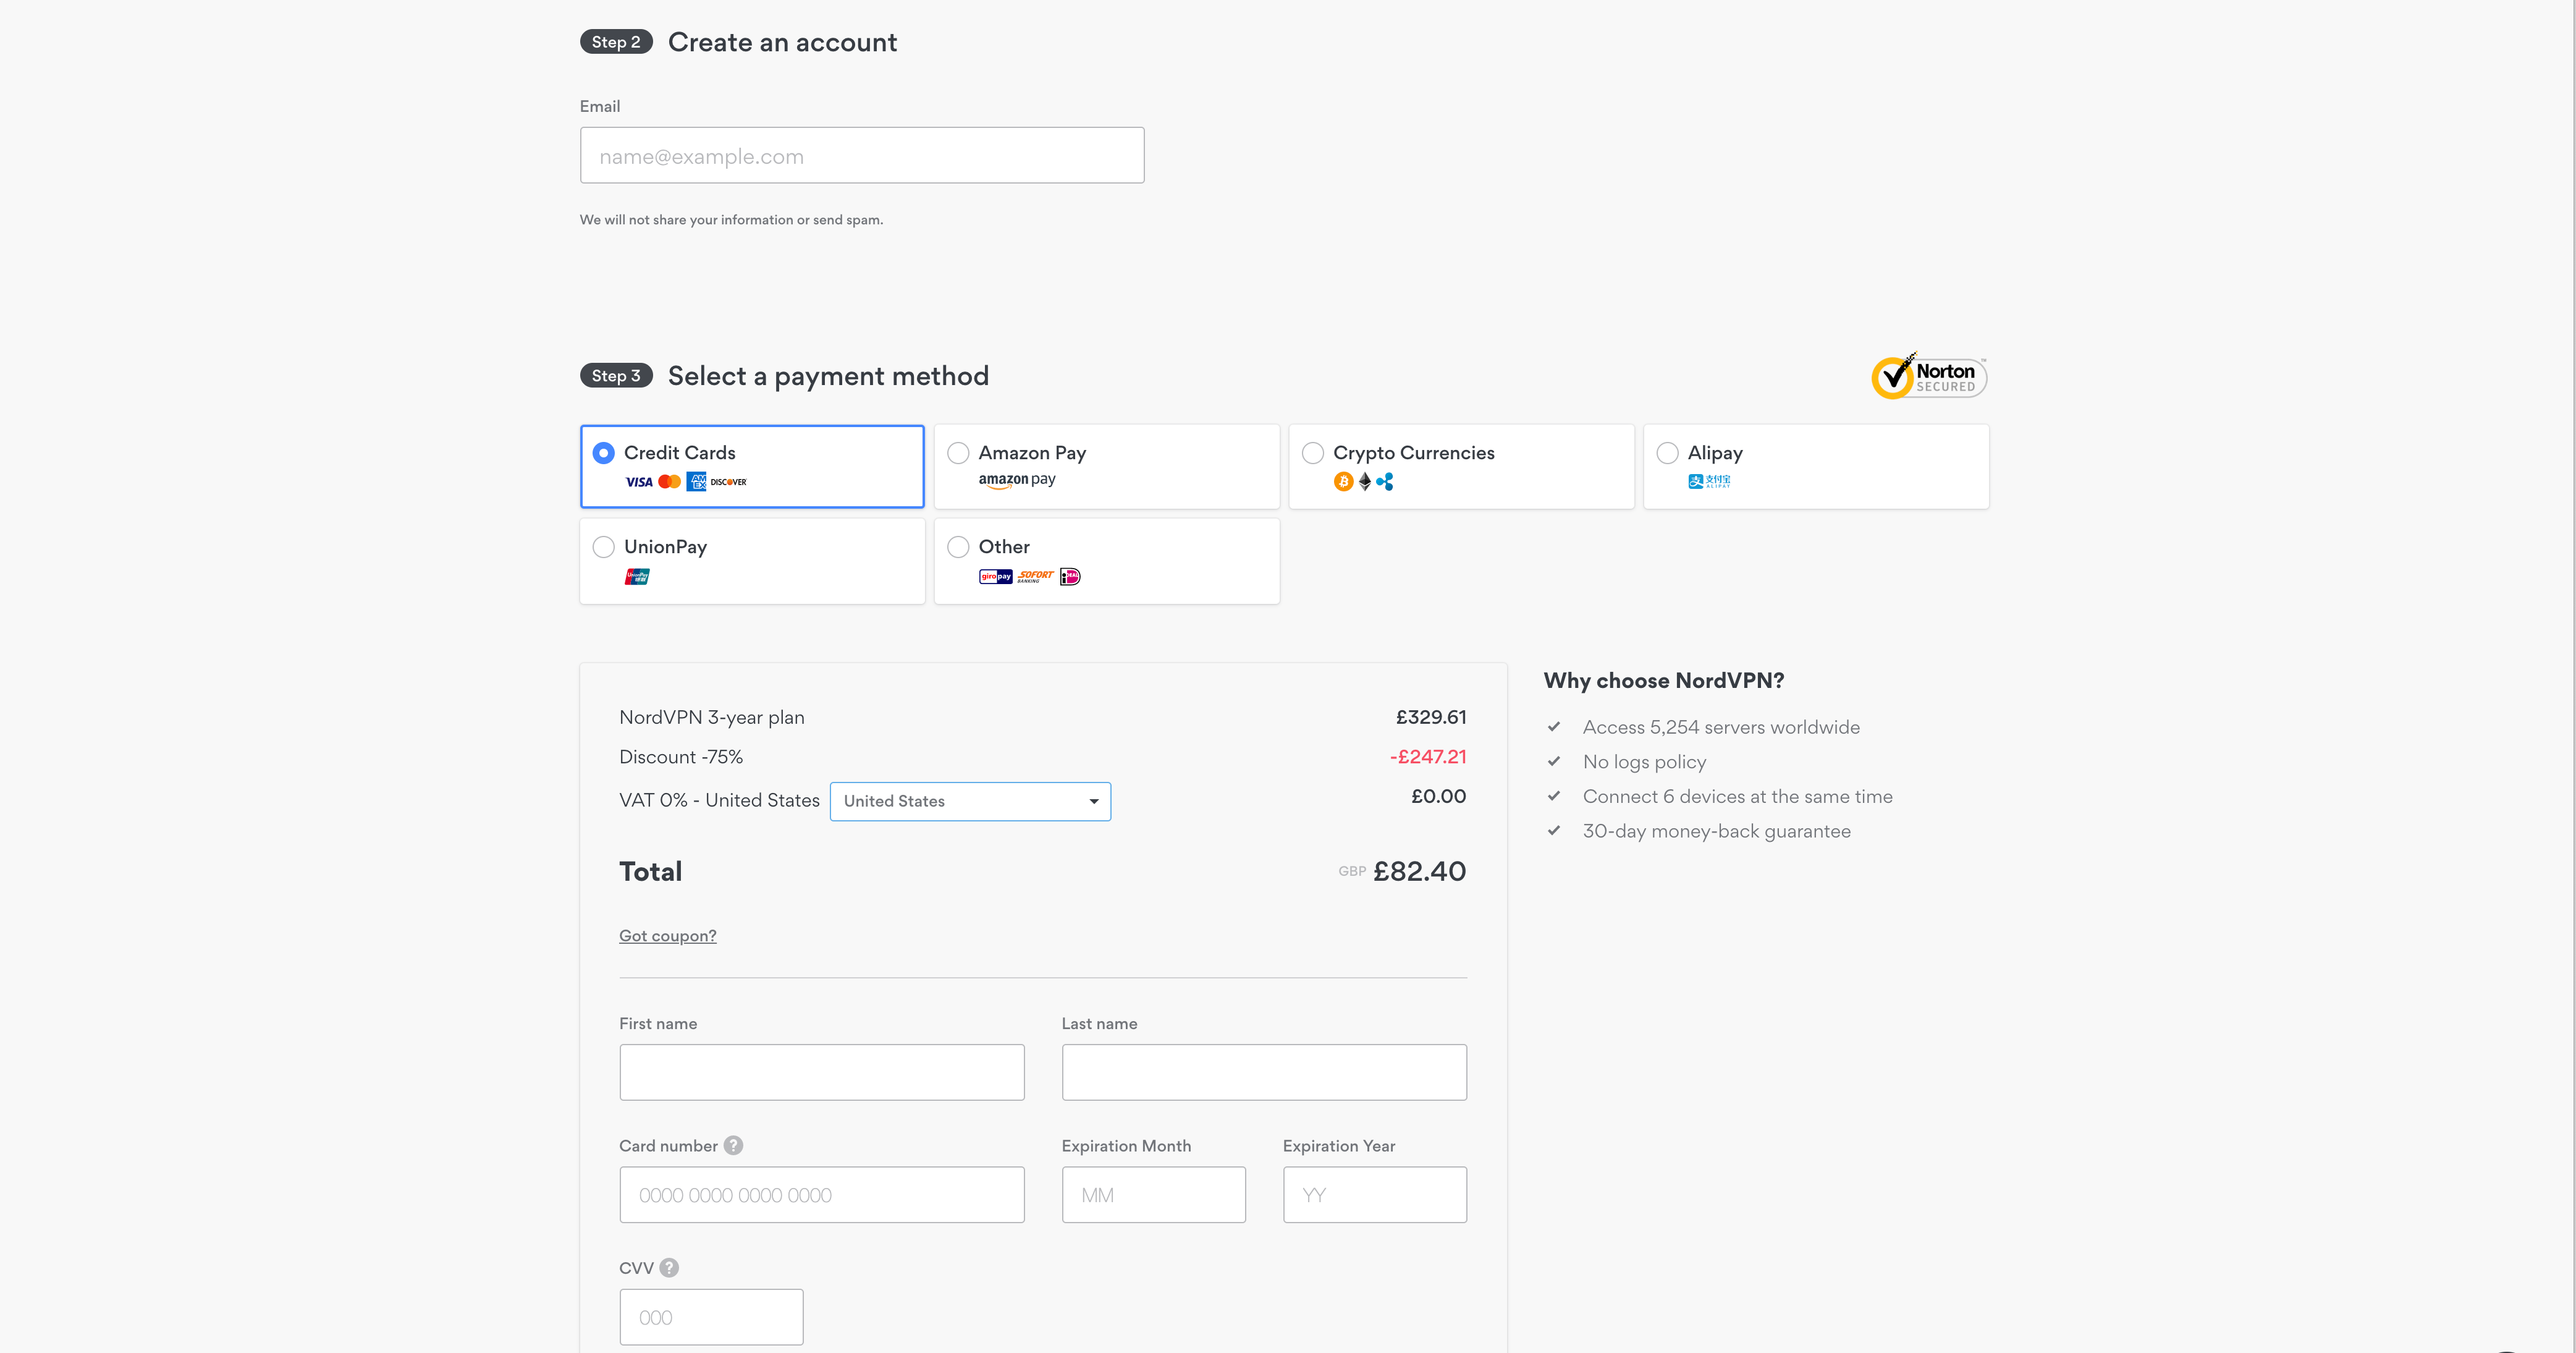The image size is (2576, 1353).
Task: Click "Access 5,254 servers worldwide" text
Action: [1721, 727]
